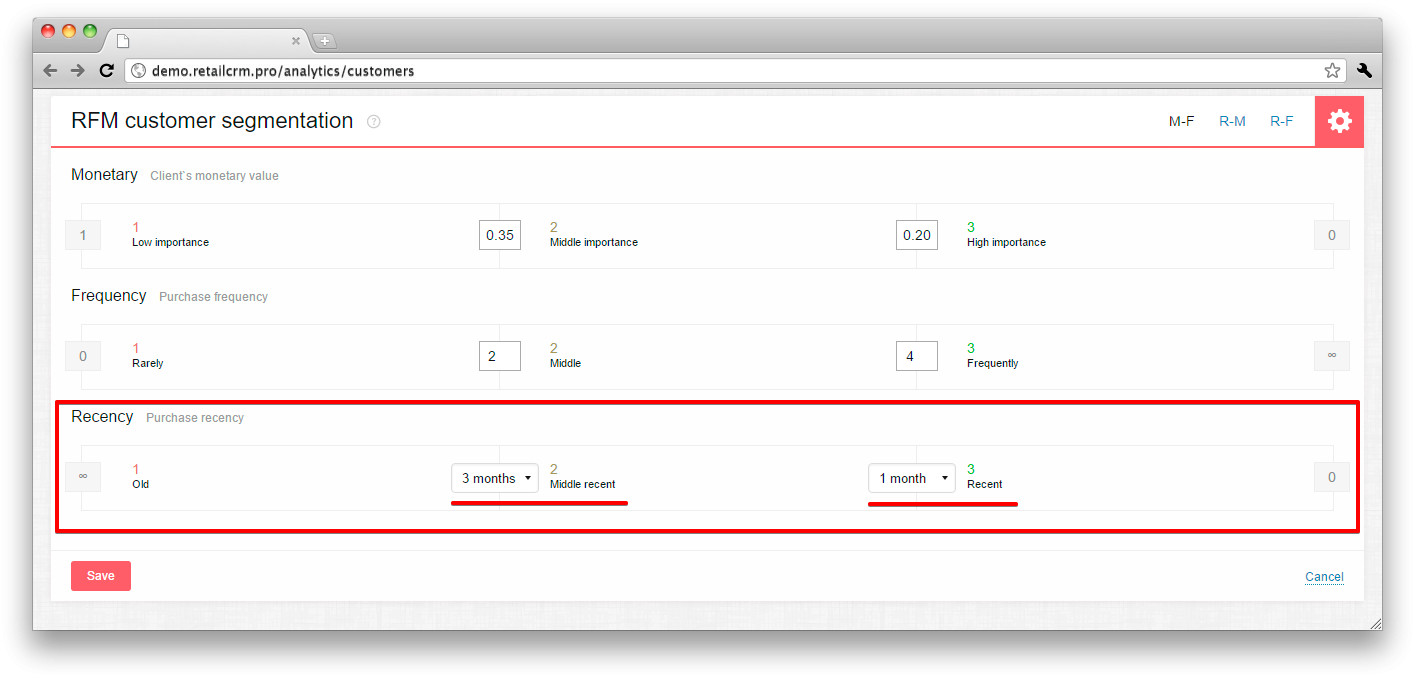
Task: Open the settings gear in the header
Action: (1339, 121)
